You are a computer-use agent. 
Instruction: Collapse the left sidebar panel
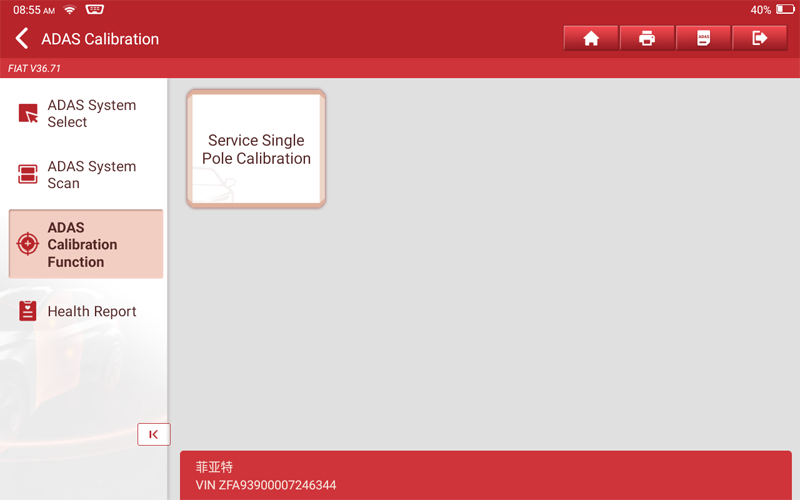[153, 434]
